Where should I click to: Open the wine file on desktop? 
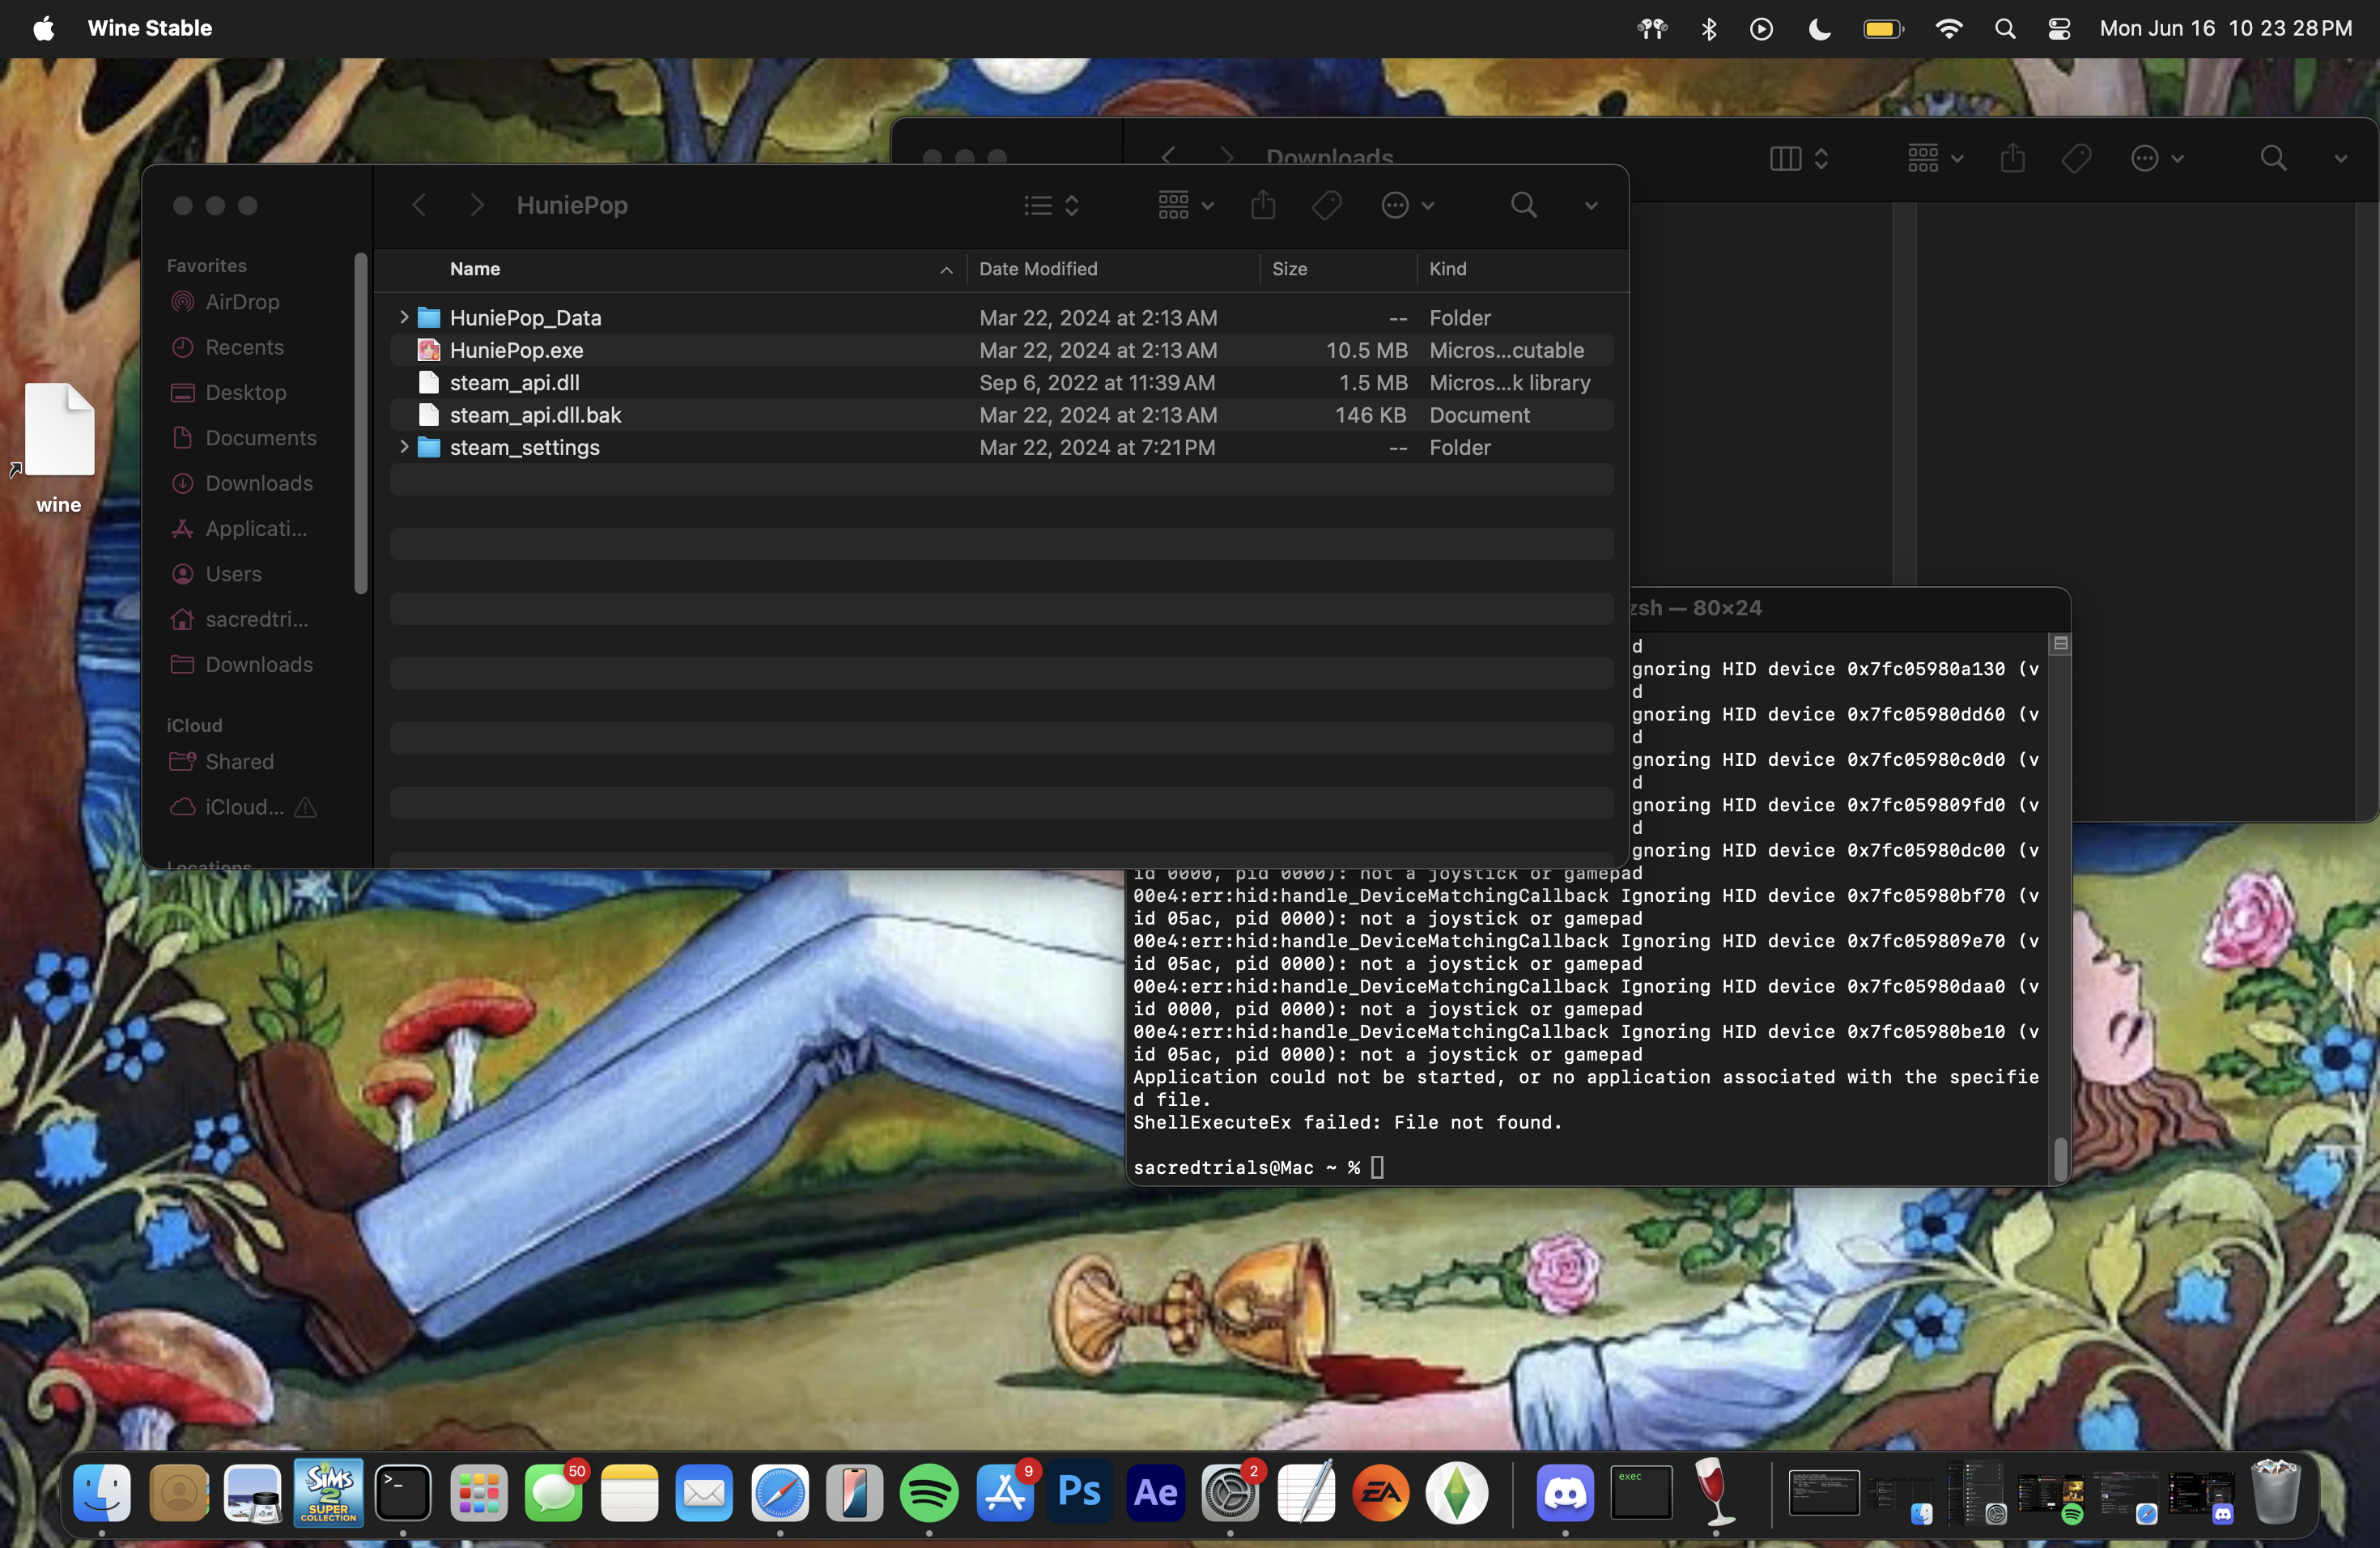pyautogui.click(x=59, y=430)
